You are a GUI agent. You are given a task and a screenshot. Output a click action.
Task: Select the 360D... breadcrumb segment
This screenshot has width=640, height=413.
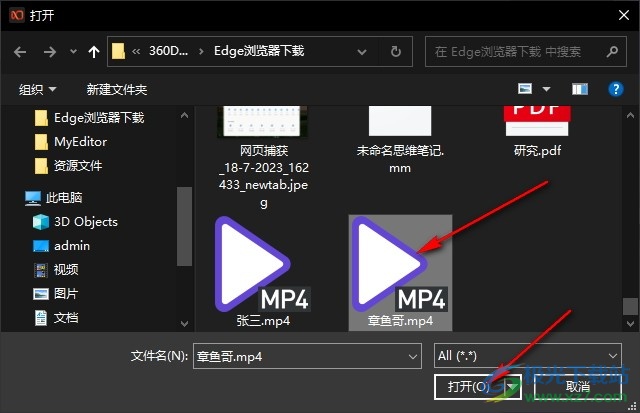coord(168,51)
